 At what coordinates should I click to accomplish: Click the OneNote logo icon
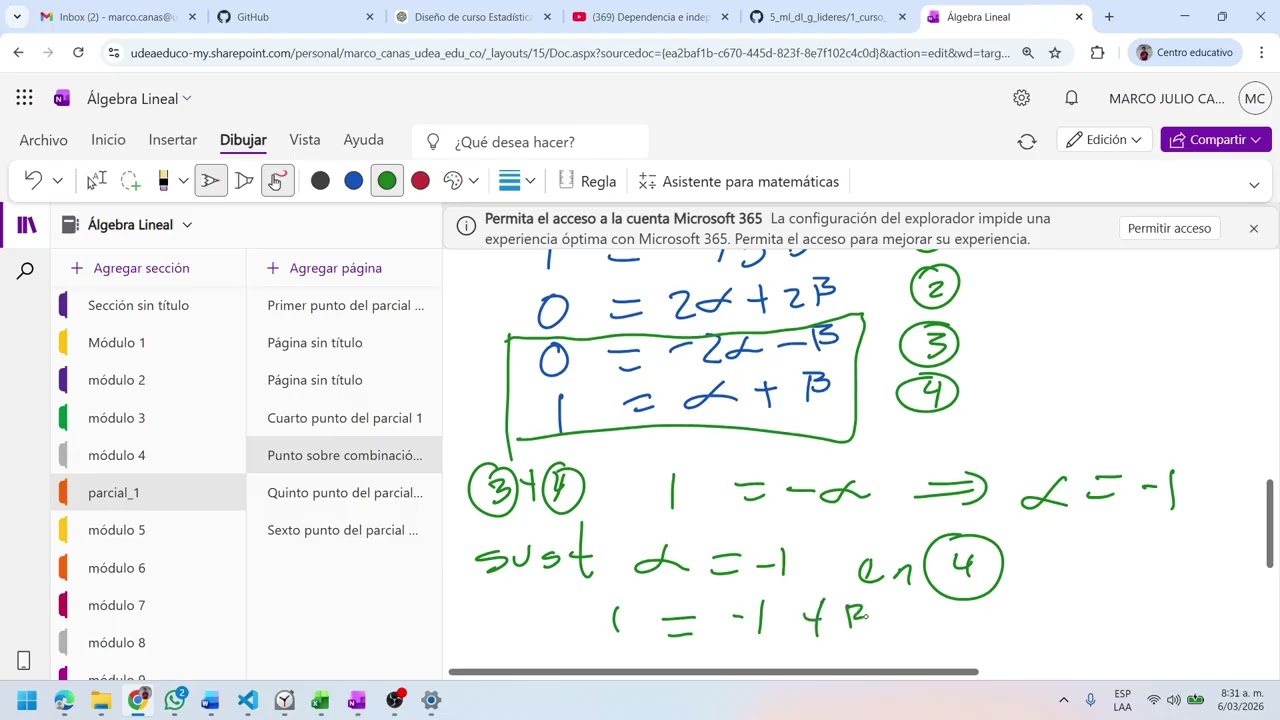[62, 98]
